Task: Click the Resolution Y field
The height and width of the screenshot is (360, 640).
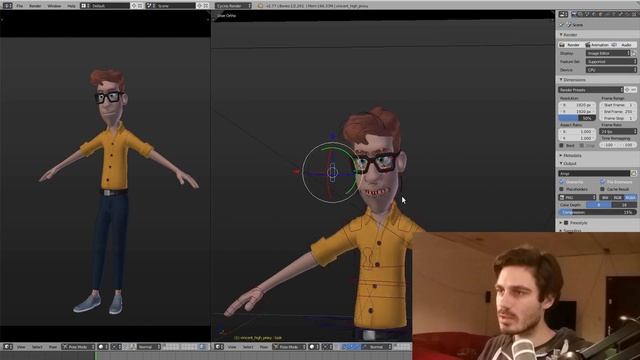Action: 577,111
